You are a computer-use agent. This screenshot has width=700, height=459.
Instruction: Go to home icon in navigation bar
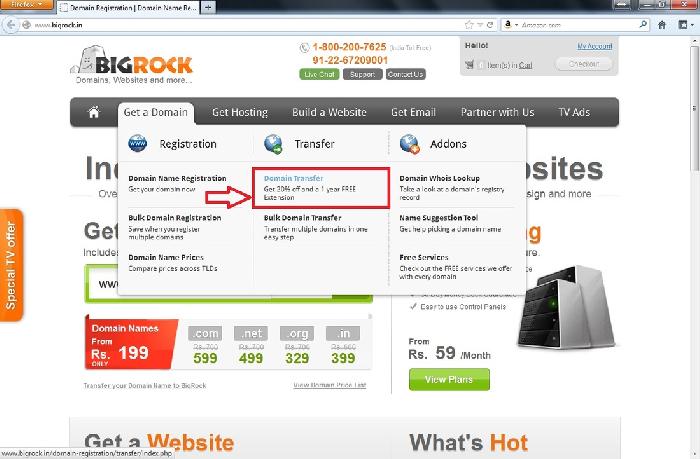[x=94, y=112]
